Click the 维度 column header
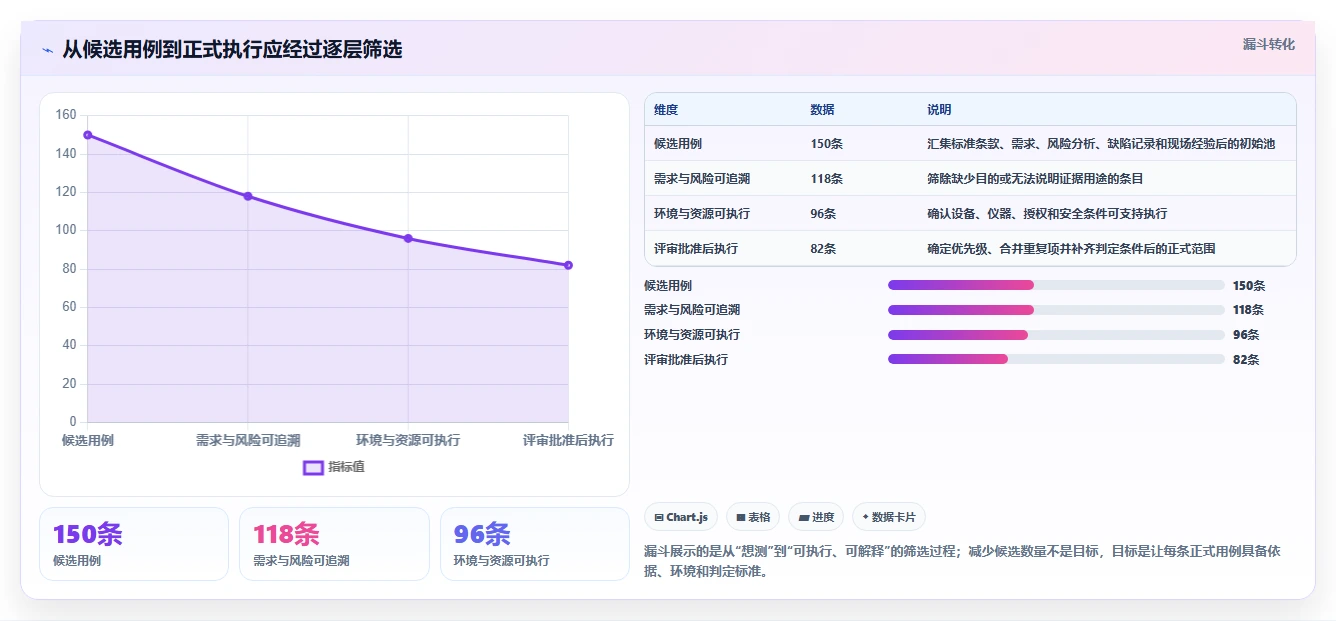The width and height of the screenshot is (1336, 621). point(666,110)
